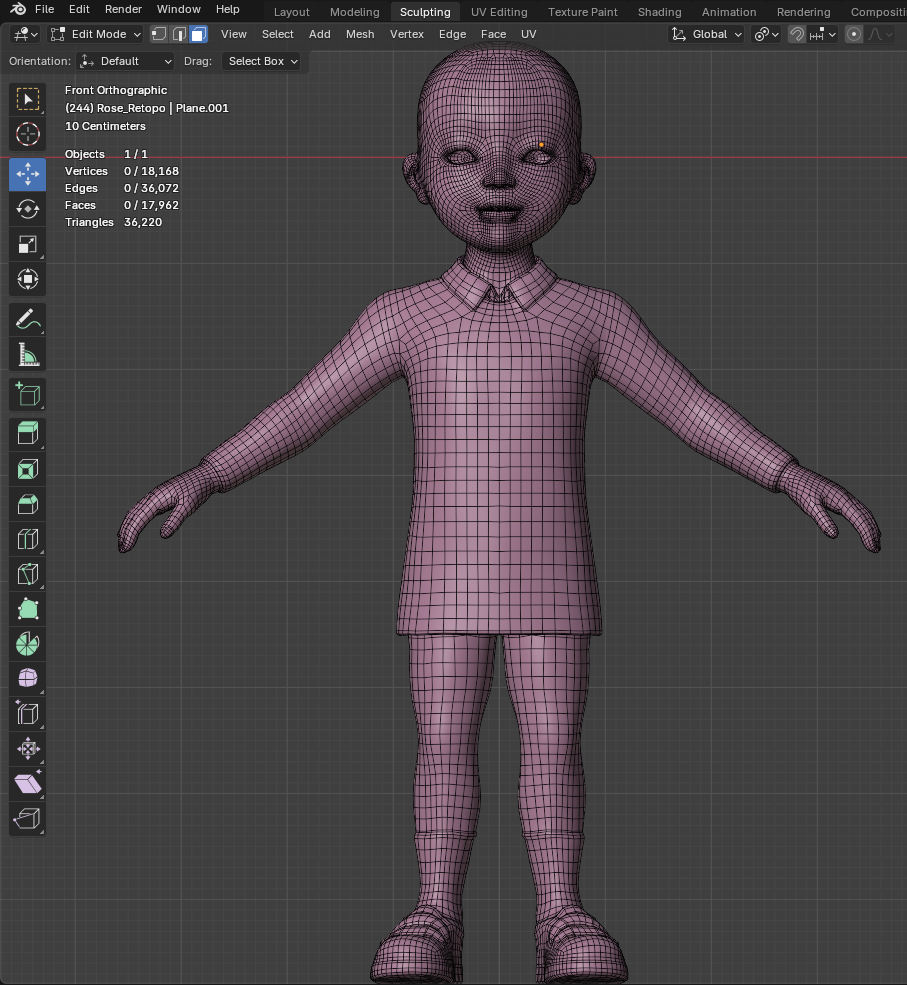The width and height of the screenshot is (907, 985).
Task: Click the character's nose on the mesh
Action: click(498, 179)
